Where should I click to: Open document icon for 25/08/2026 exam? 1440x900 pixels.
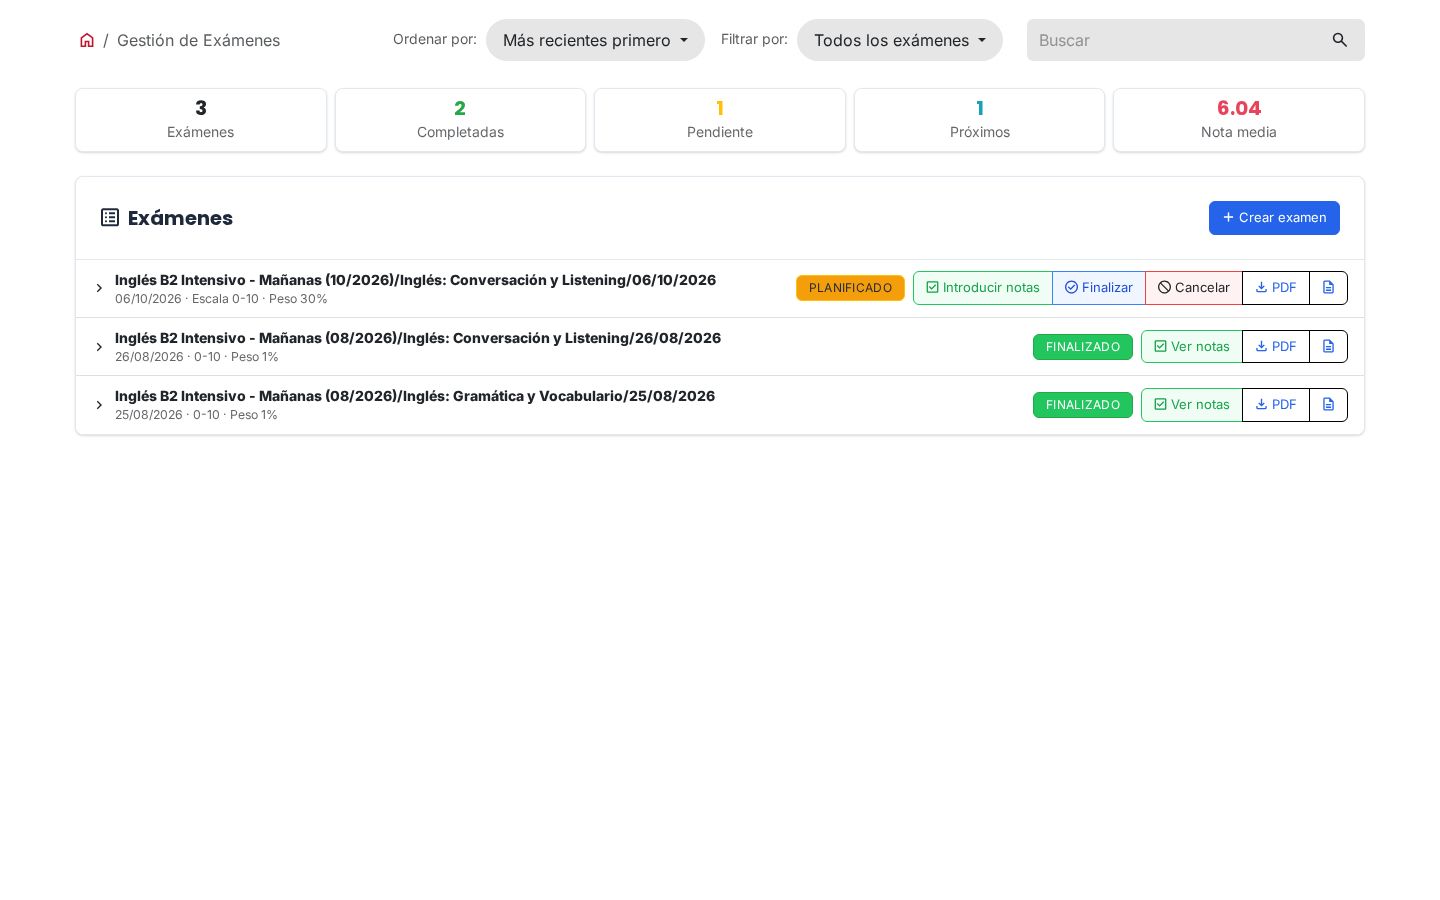[x=1328, y=404]
